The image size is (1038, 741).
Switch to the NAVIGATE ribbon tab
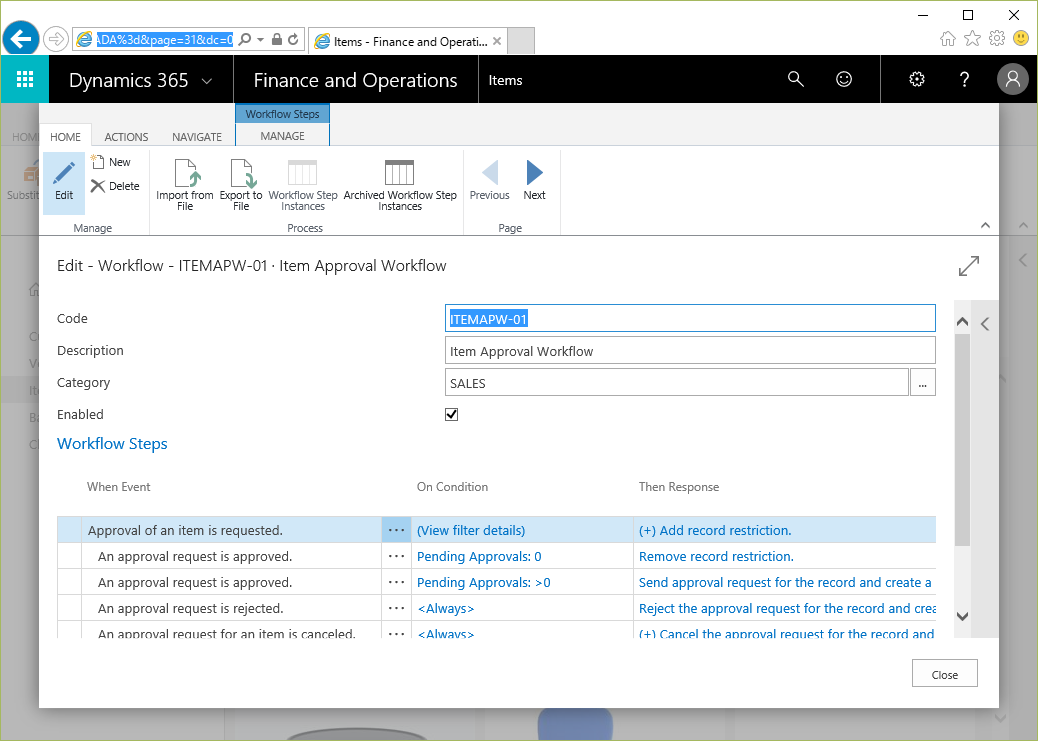point(197,136)
